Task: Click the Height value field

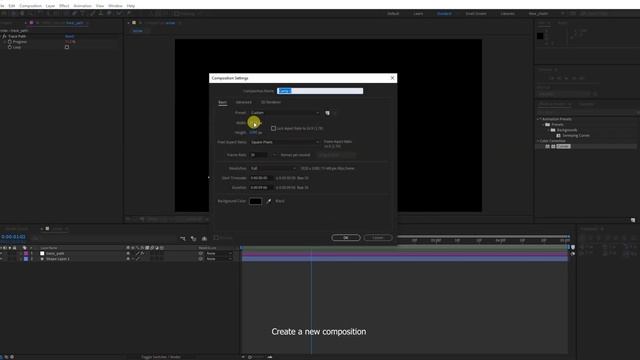Action: click(x=253, y=132)
